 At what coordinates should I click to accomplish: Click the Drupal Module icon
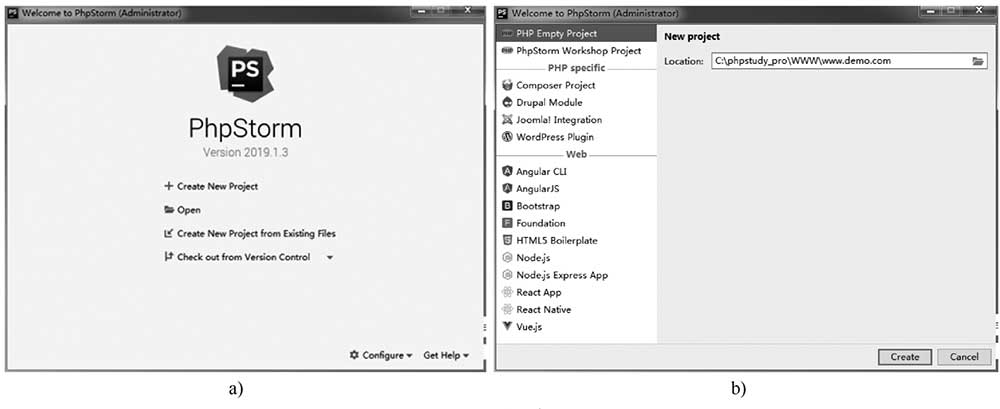pos(508,102)
